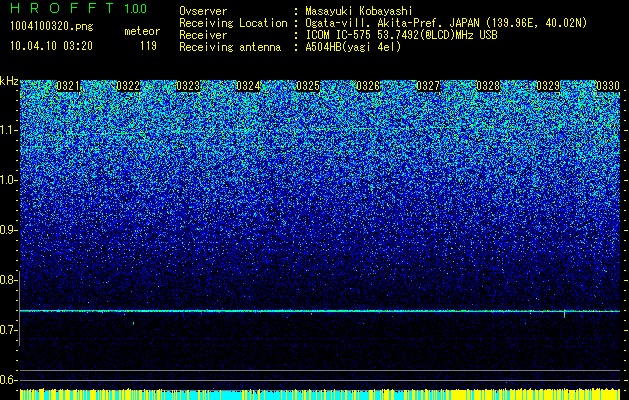Click the meteor count 119
The height and width of the screenshot is (400, 629).
click(148, 46)
